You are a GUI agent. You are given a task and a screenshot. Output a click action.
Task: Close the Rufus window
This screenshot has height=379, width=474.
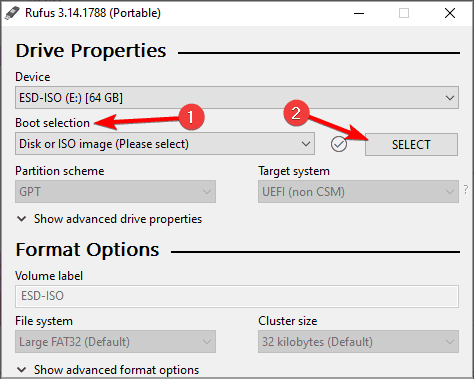tap(450, 13)
